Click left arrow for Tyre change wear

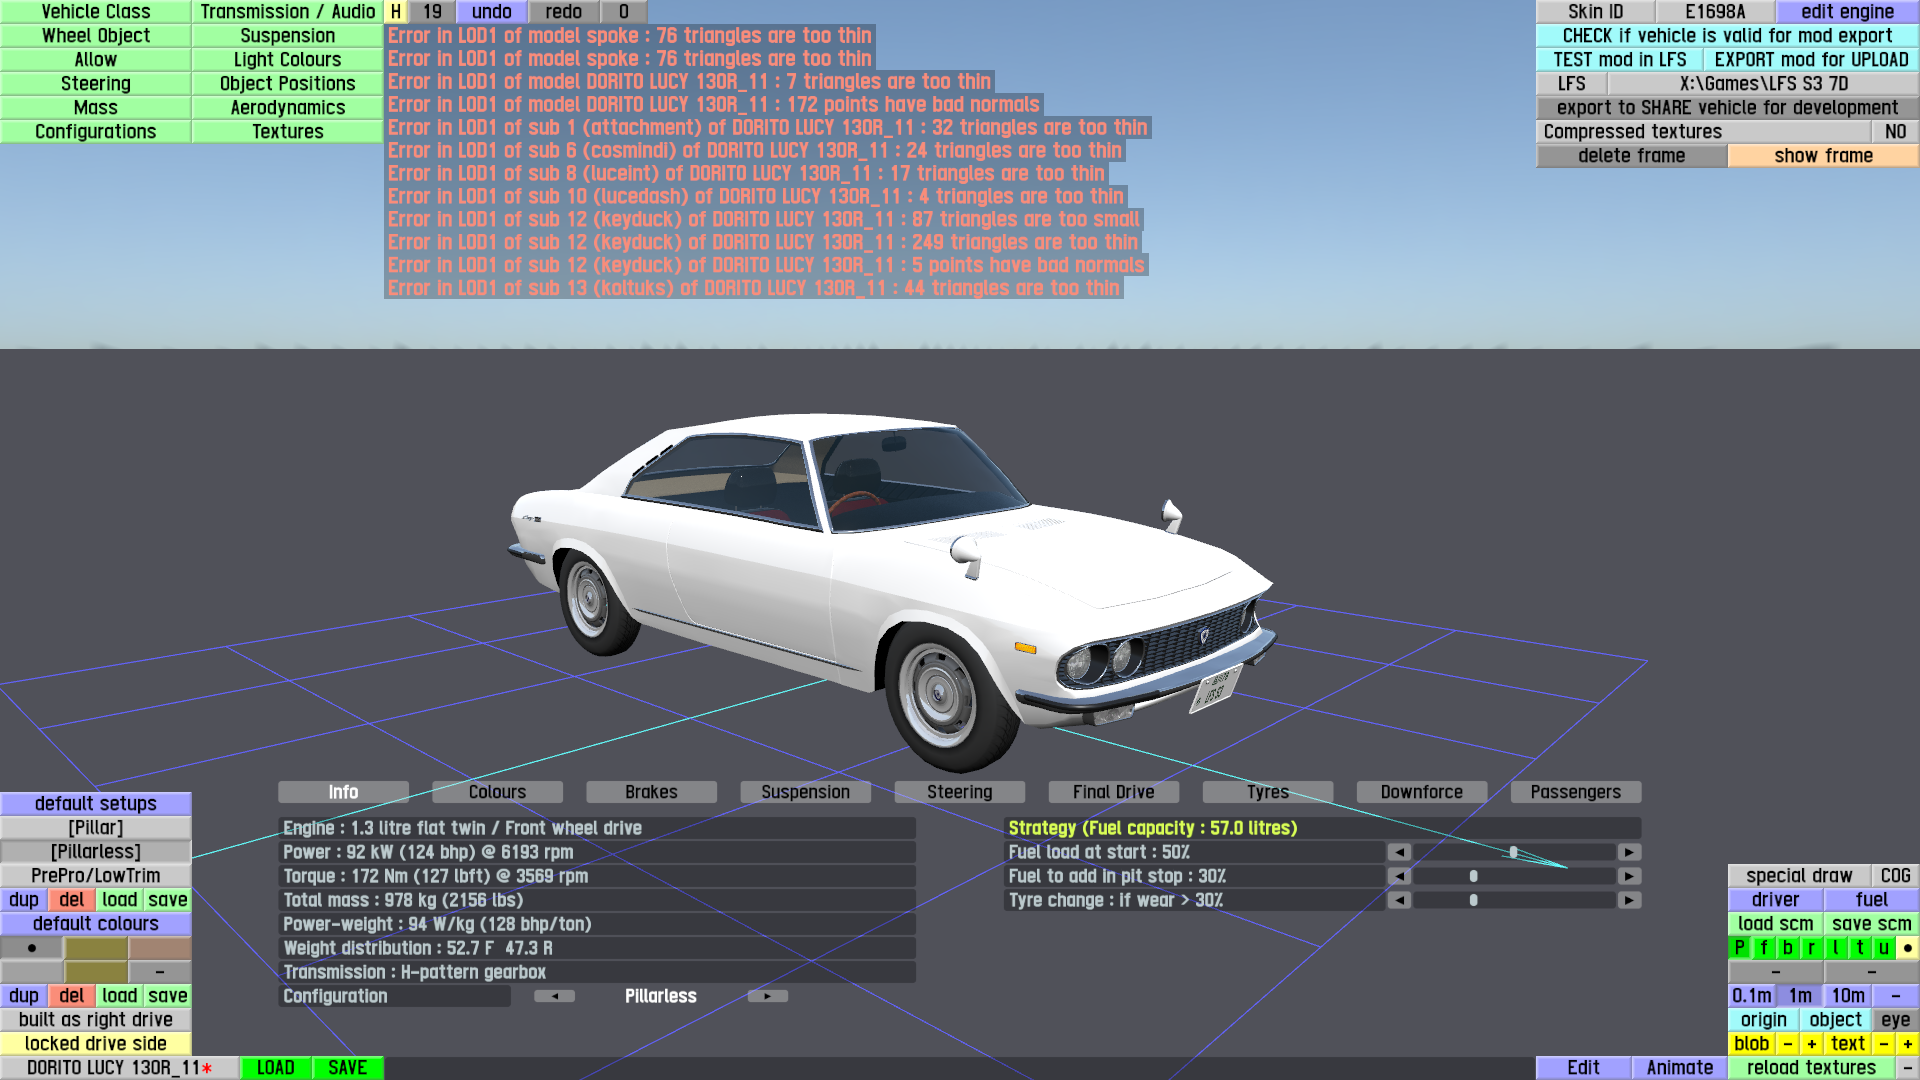1399,900
